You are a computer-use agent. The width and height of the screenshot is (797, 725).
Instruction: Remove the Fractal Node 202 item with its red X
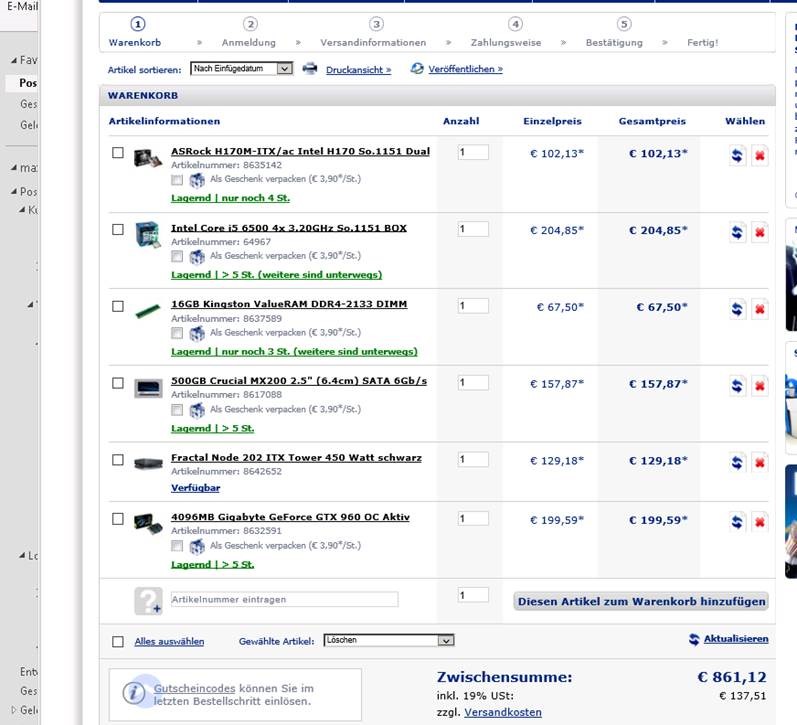click(759, 463)
